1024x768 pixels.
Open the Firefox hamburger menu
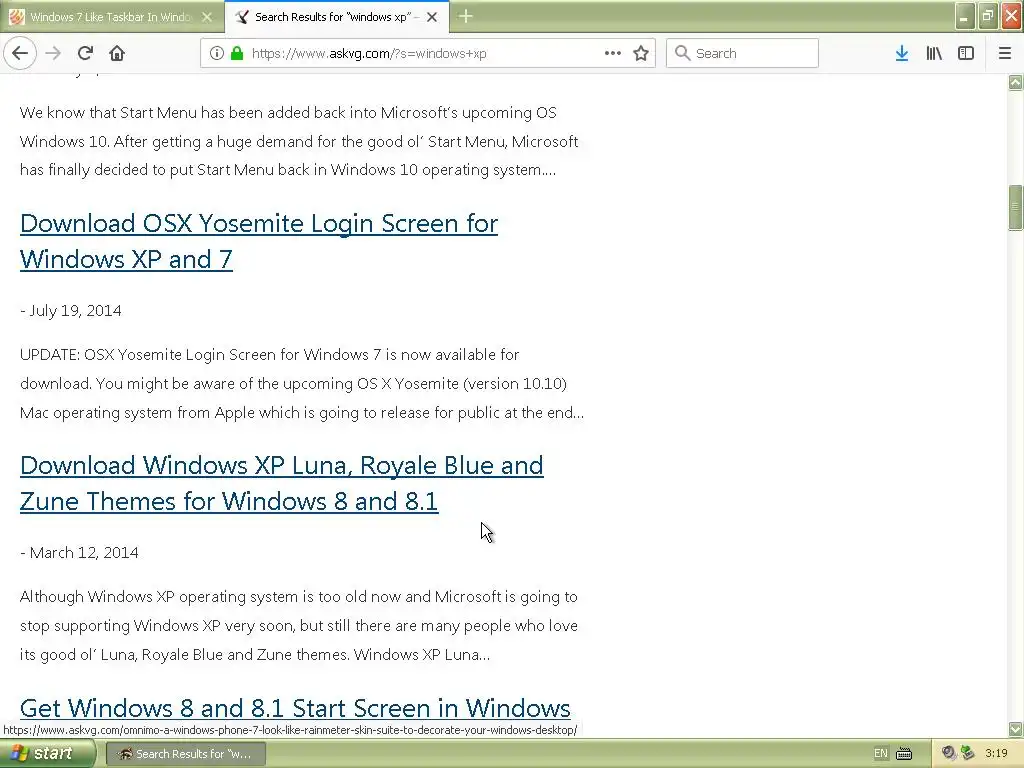coord(1005,53)
